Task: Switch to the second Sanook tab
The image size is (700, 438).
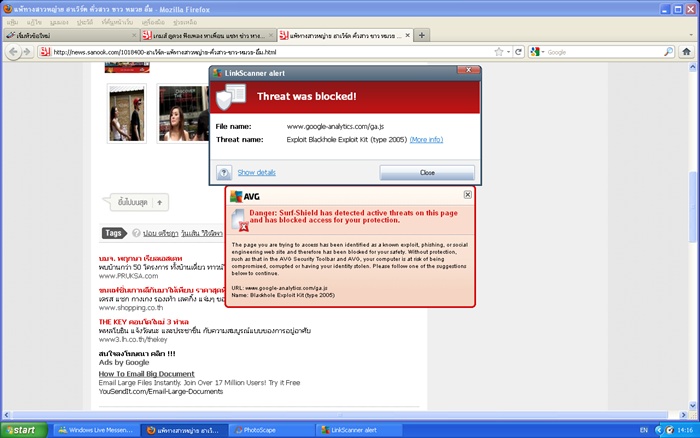Action: (208, 35)
